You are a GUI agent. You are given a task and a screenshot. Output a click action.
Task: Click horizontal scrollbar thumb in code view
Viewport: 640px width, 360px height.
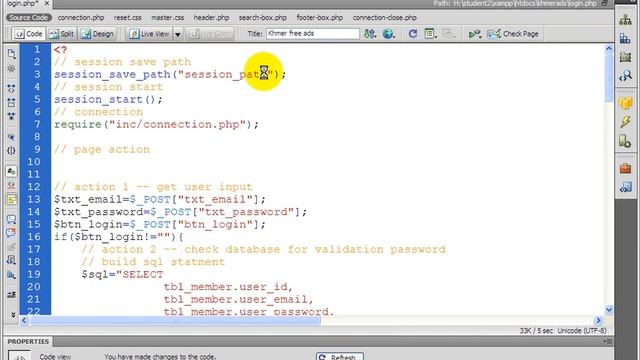tap(176, 320)
